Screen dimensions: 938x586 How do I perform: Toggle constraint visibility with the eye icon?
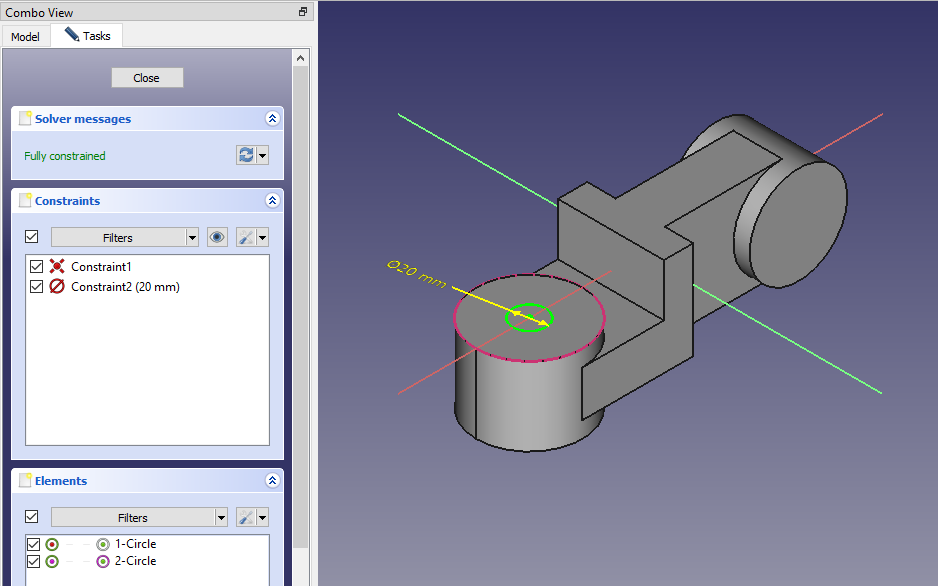pos(217,237)
